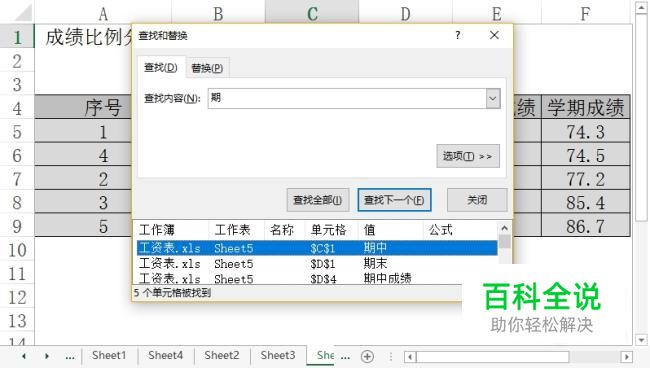The image size is (650, 368).
Task: Click cell with value 77.2
Action: [x=586, y=179]
